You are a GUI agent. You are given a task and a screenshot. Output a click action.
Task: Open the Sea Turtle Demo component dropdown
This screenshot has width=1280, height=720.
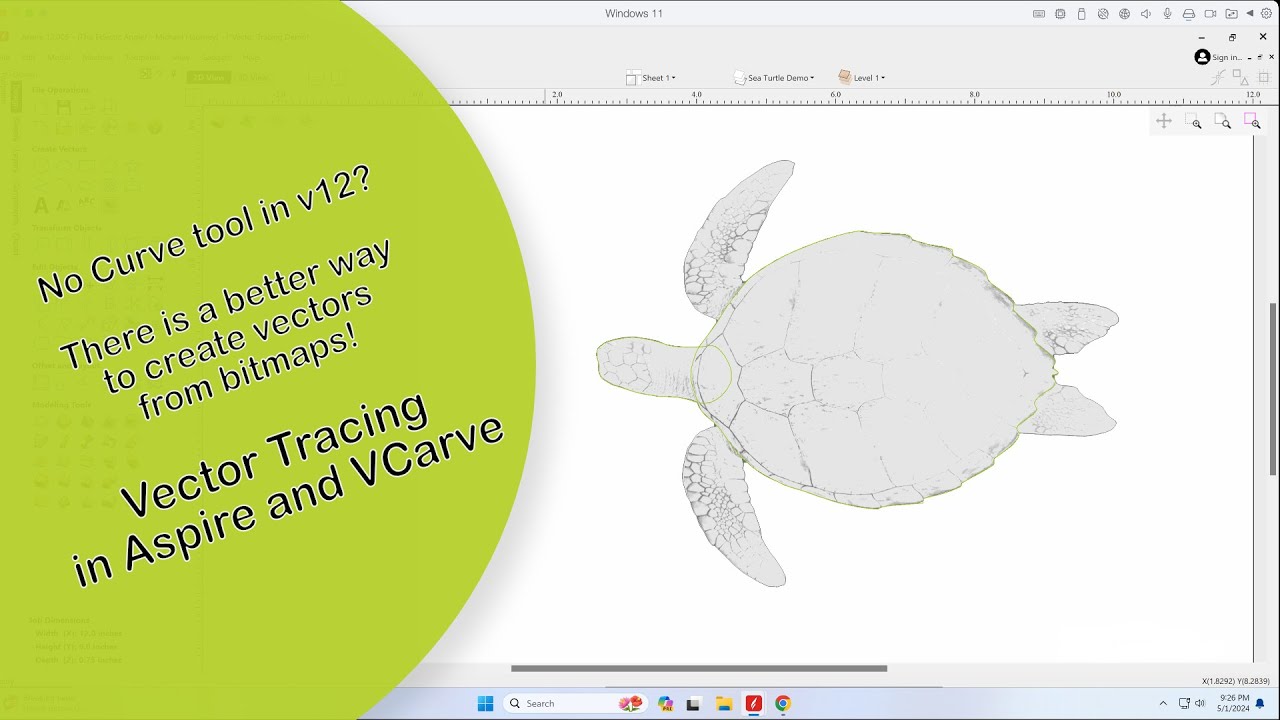[773, 78]
